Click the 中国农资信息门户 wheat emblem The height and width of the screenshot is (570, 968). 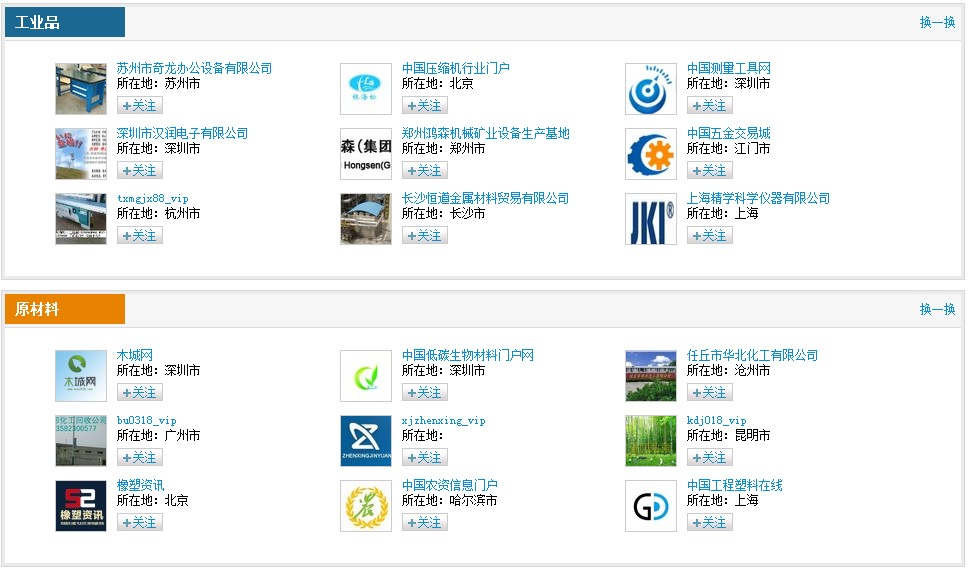pyautogui.click(x=365, y=506)
